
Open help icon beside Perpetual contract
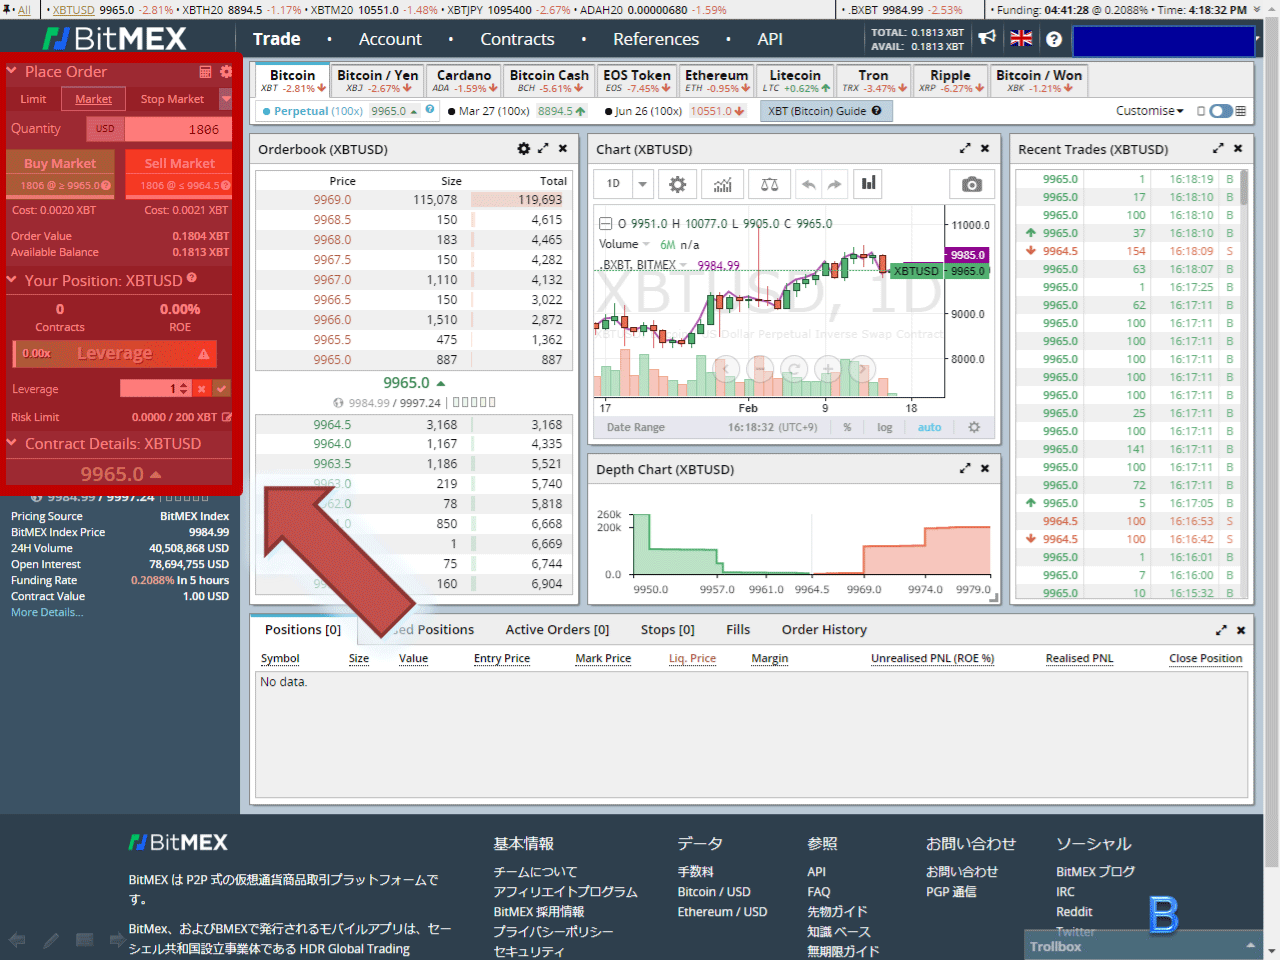(x=430, y=110)
